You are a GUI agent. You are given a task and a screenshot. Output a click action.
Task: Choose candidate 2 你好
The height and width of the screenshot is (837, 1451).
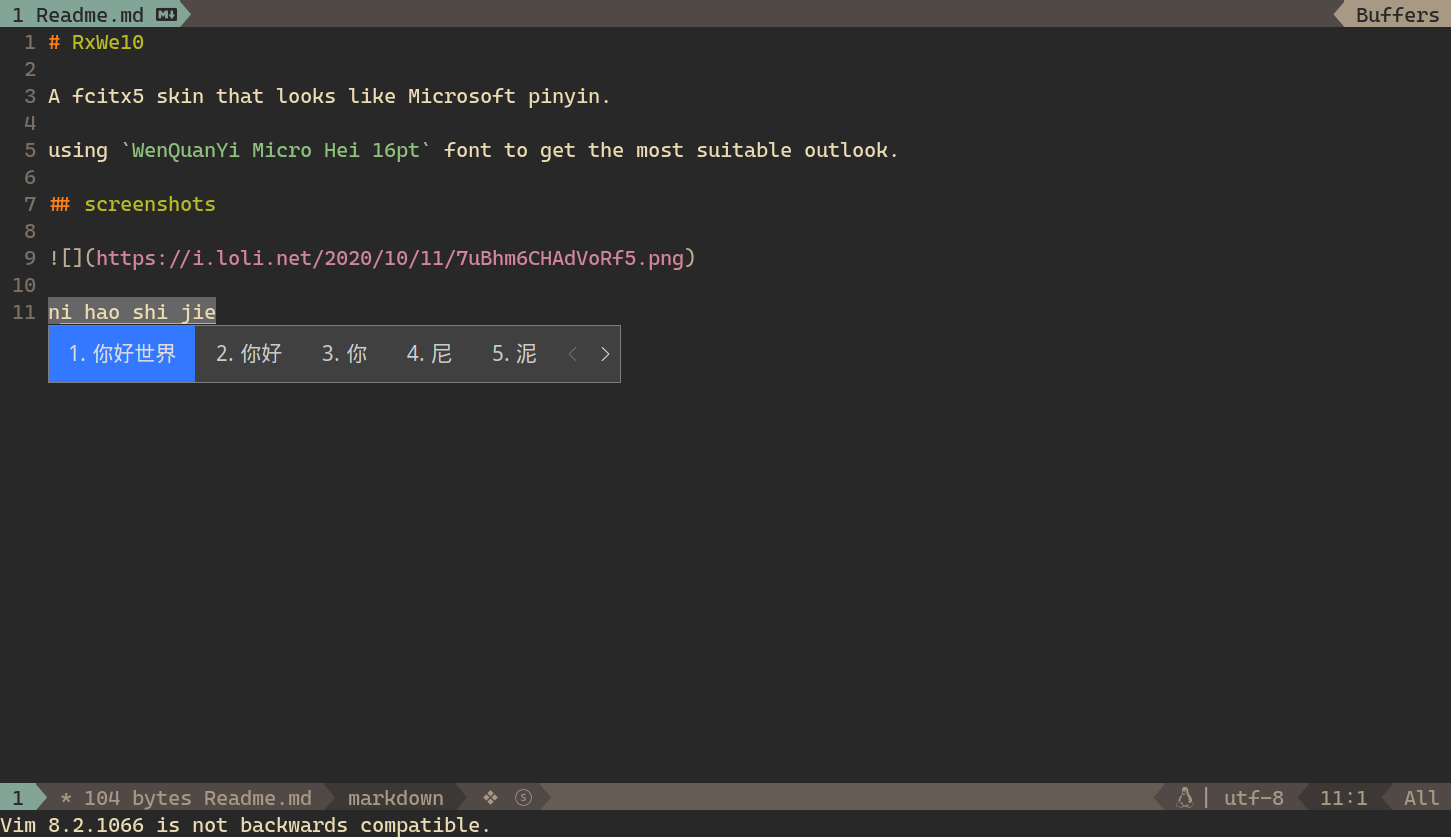(x=249, y=354)
